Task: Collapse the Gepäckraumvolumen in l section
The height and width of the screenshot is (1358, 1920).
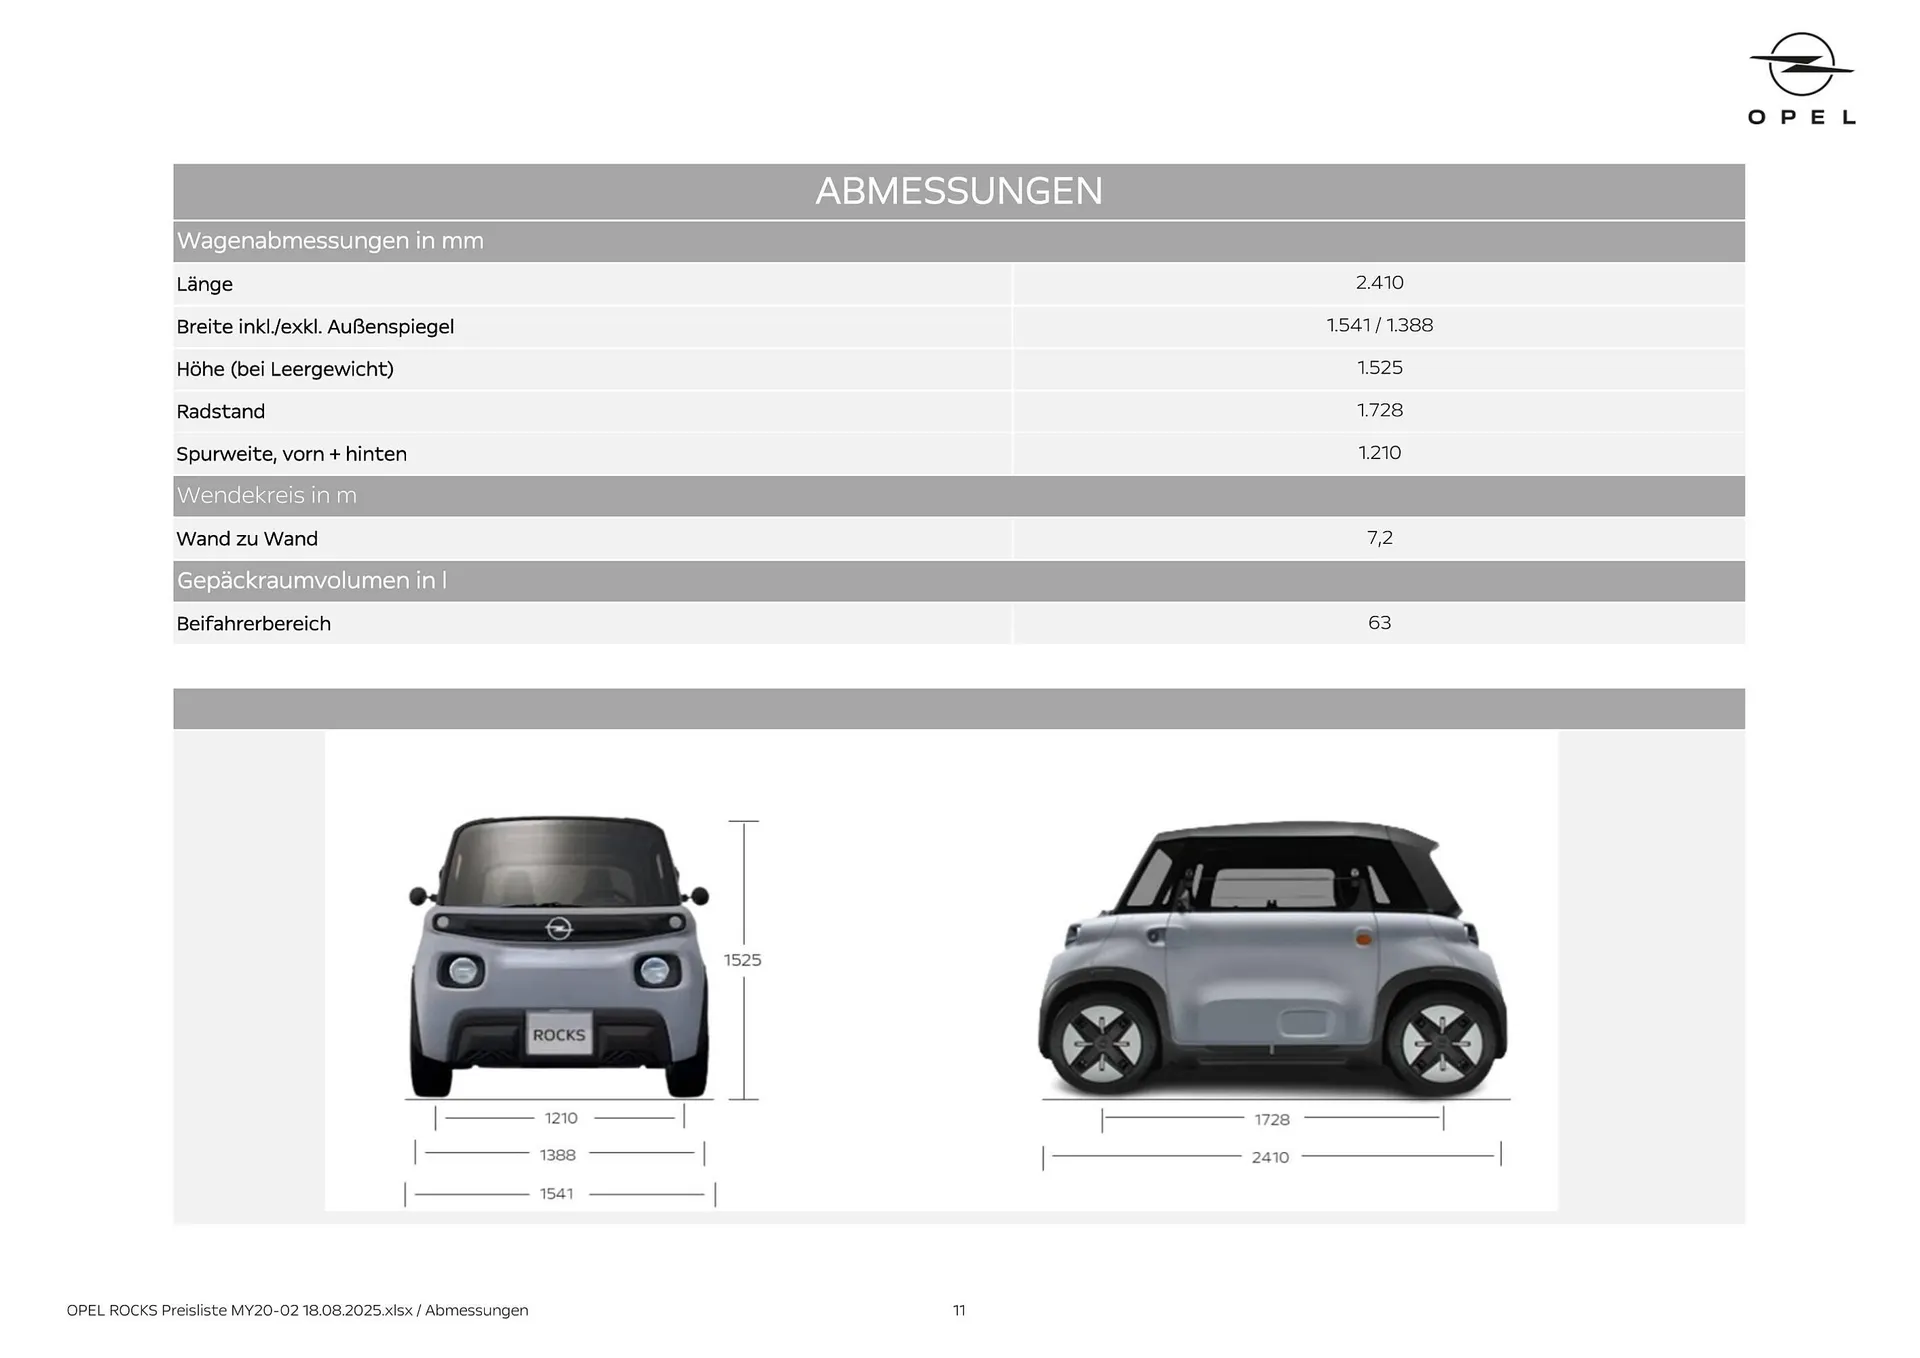Action: [x=312, y=580]
